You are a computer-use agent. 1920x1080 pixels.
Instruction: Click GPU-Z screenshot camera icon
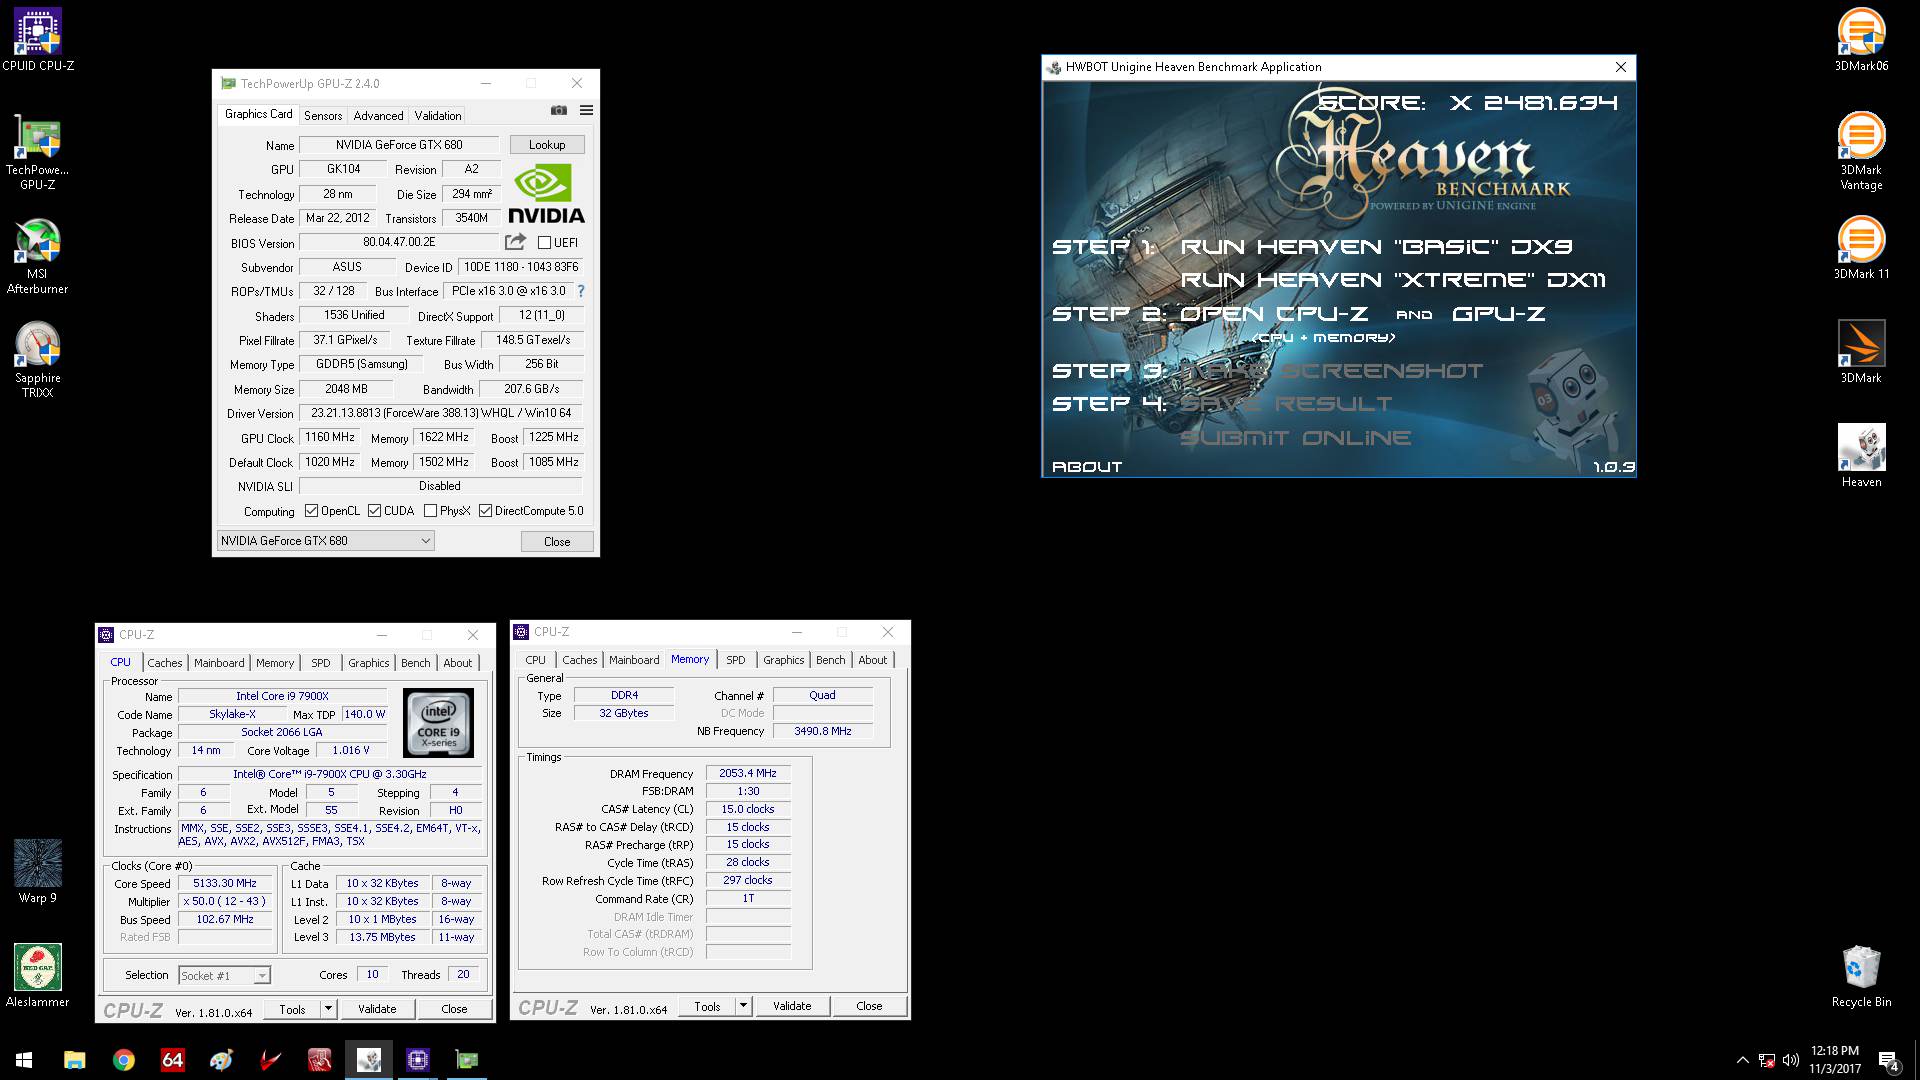pyautogui.click(x=559, y=110)
